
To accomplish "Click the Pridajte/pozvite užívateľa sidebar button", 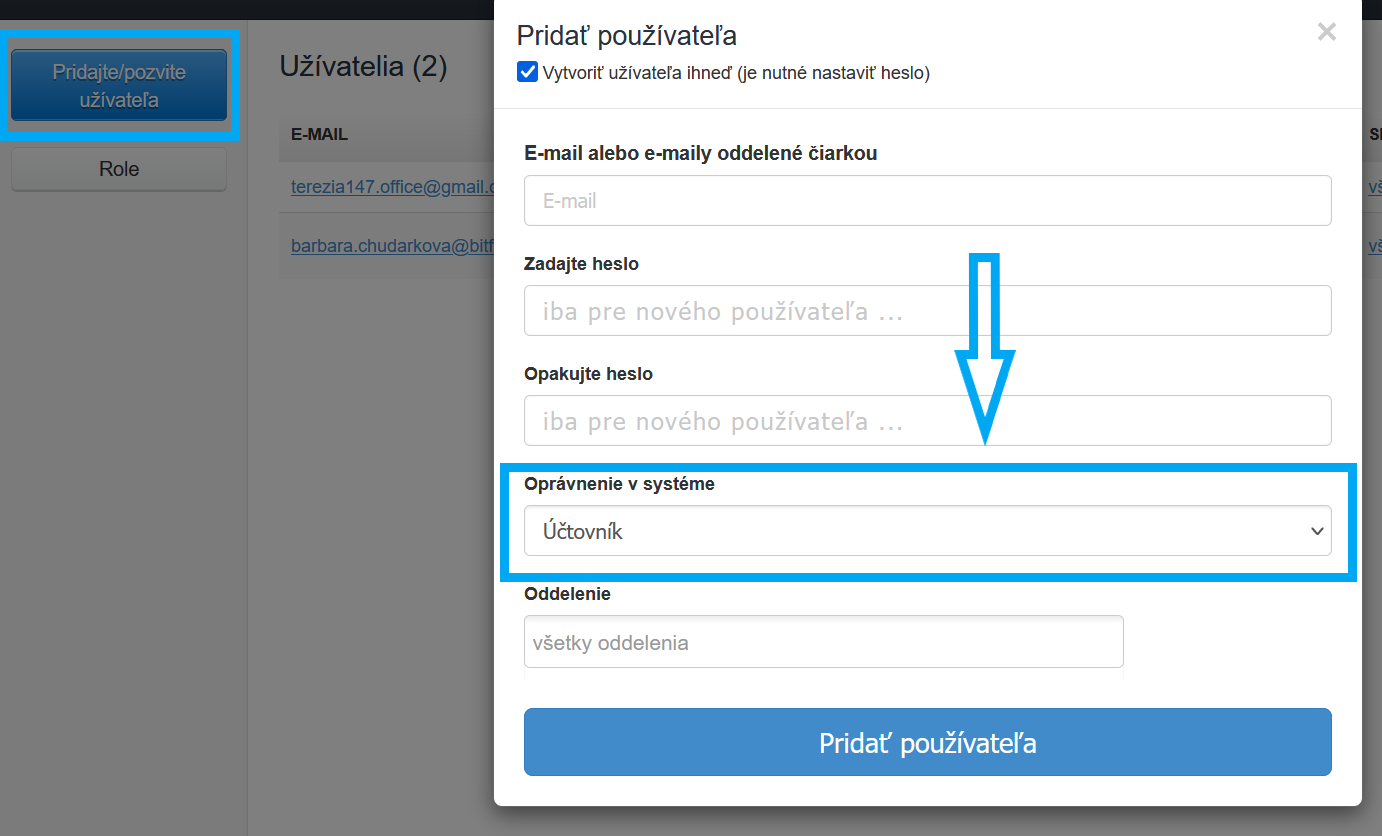I will click(119, 86).
